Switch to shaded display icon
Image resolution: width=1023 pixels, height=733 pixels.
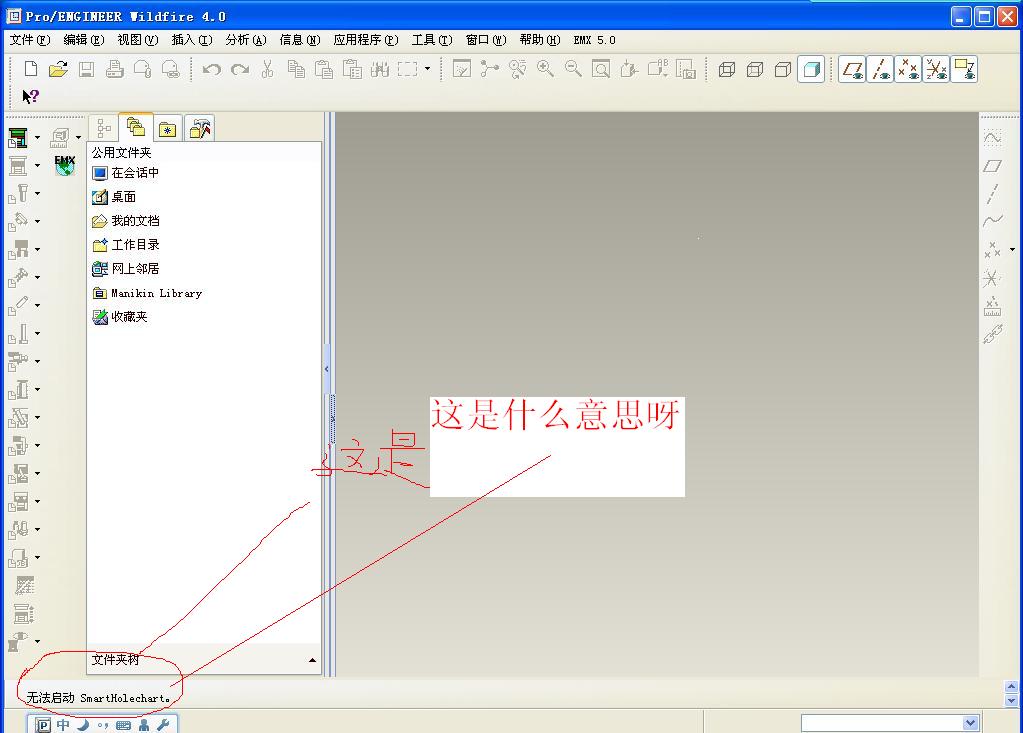812,70
